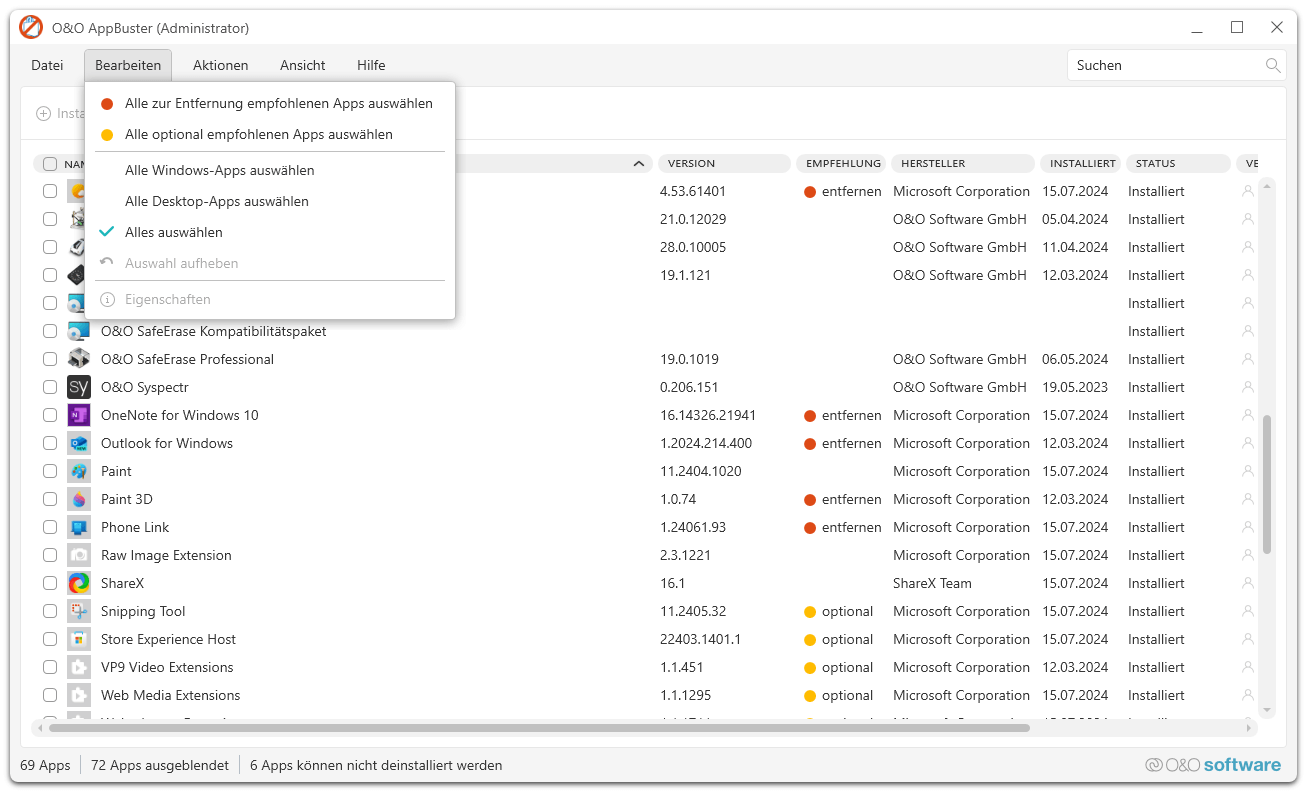Choose Alle Windows-Apps auswählen
This screenshot has width=1307, height=792.
coord(270,170)
